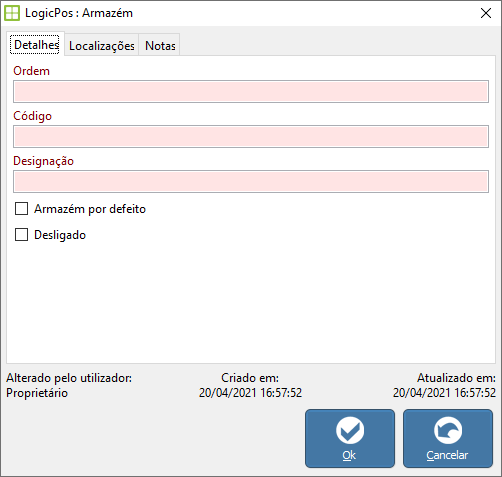Viewport: 502px width, 477px height.
Task: Open the Localizações tab
Action: (102, 45)
